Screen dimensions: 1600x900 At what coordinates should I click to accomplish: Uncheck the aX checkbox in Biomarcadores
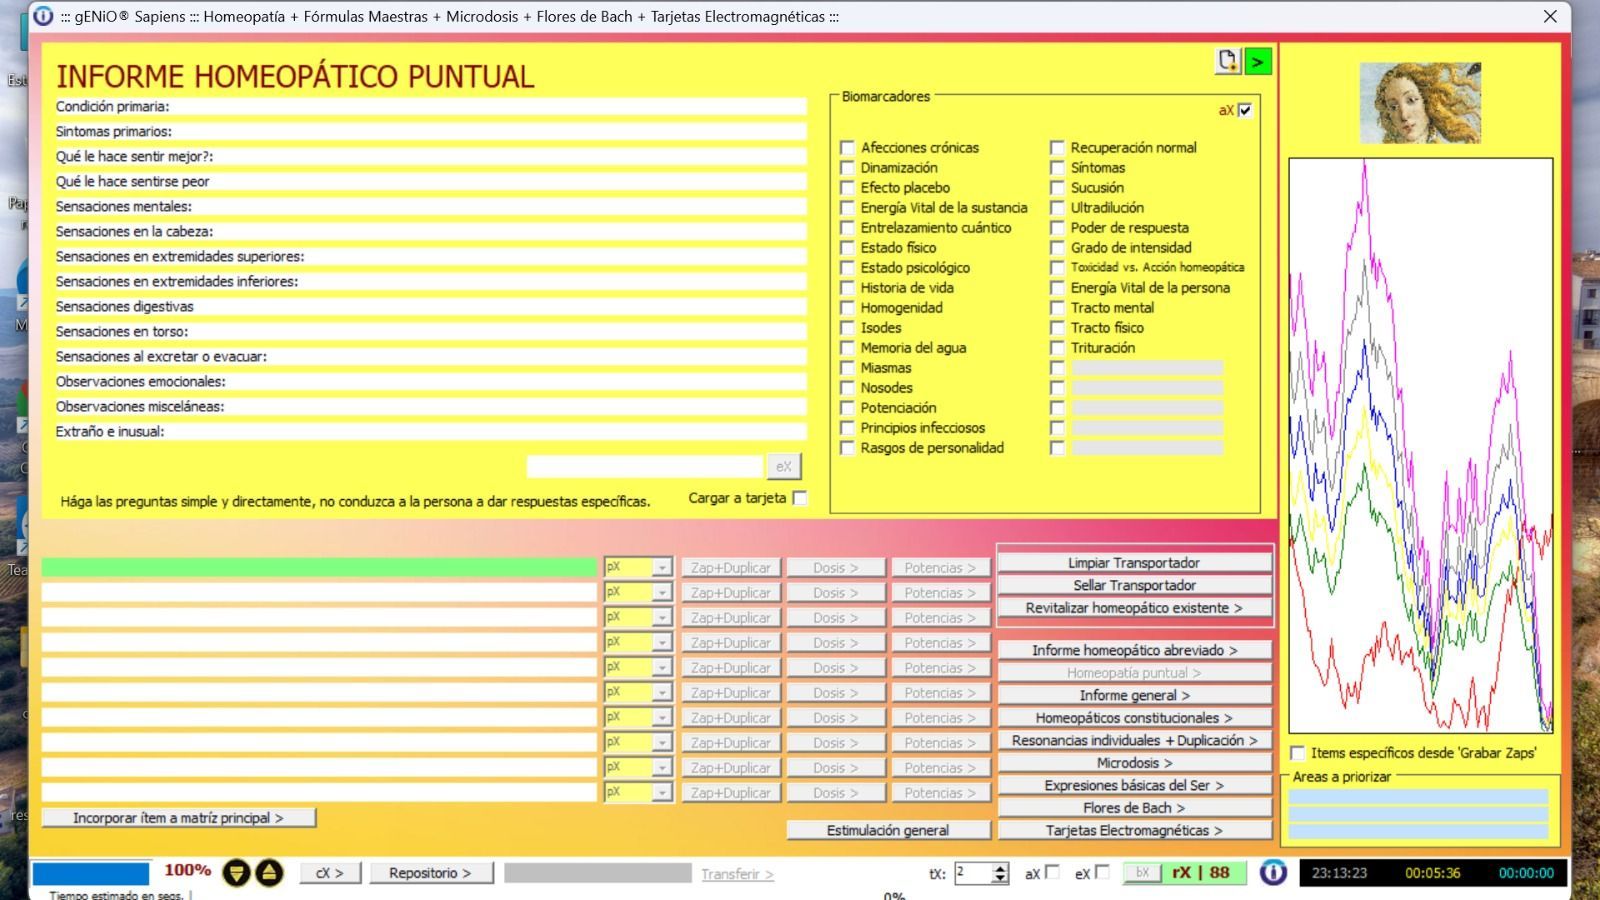(x=1245, y=110)
